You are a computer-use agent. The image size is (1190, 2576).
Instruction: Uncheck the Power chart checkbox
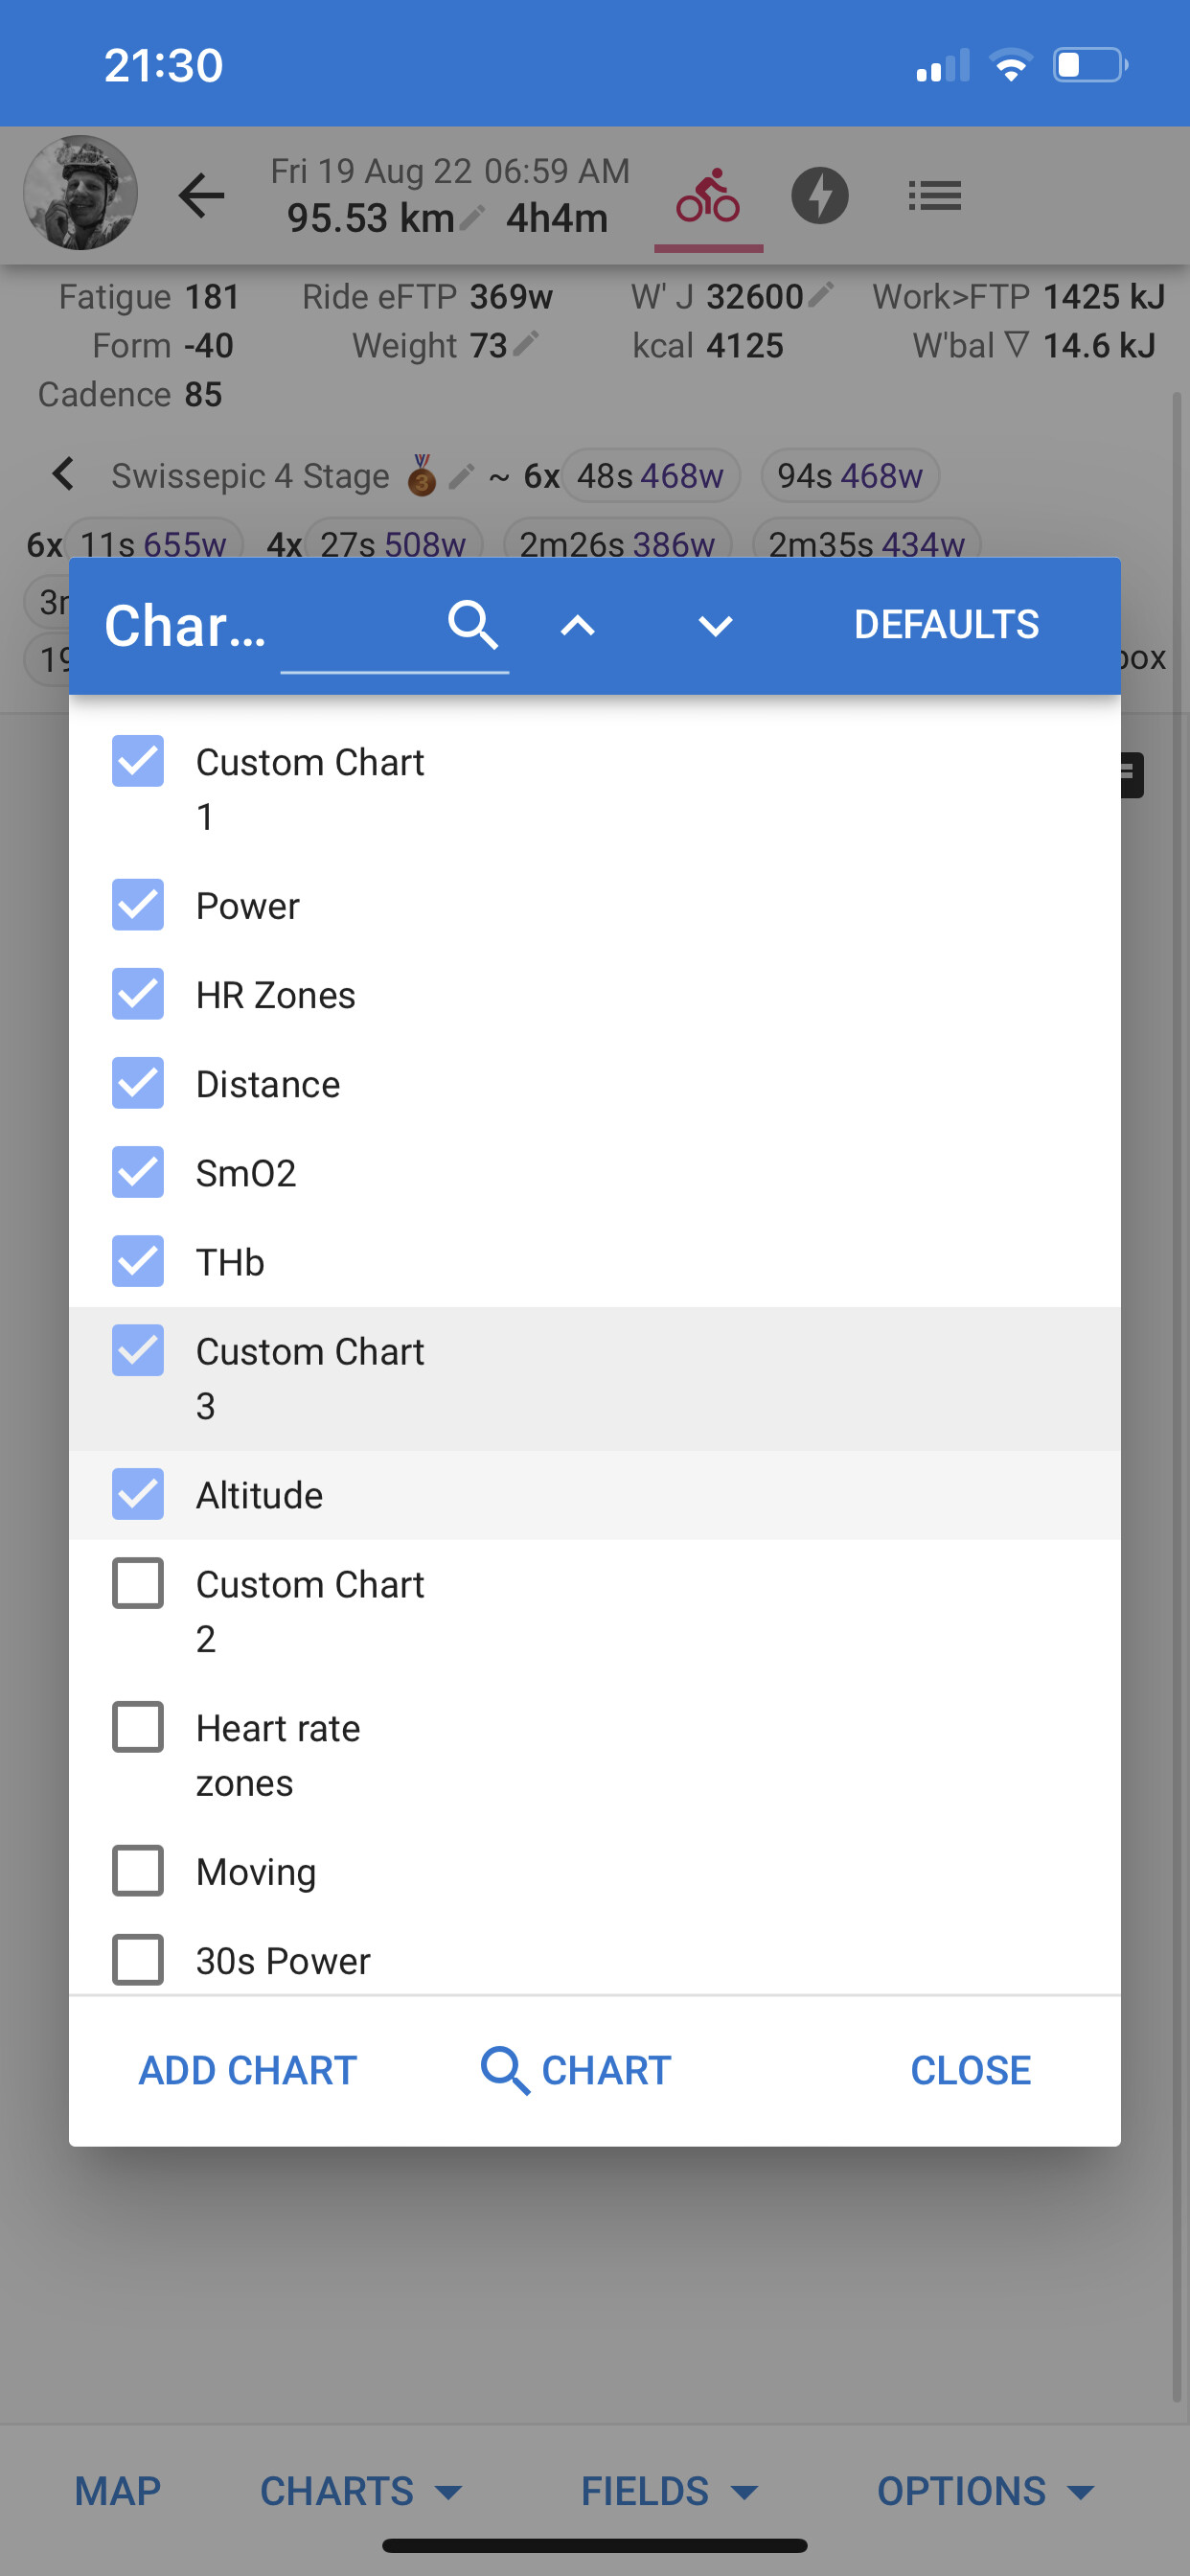click(x=138, y=905)
